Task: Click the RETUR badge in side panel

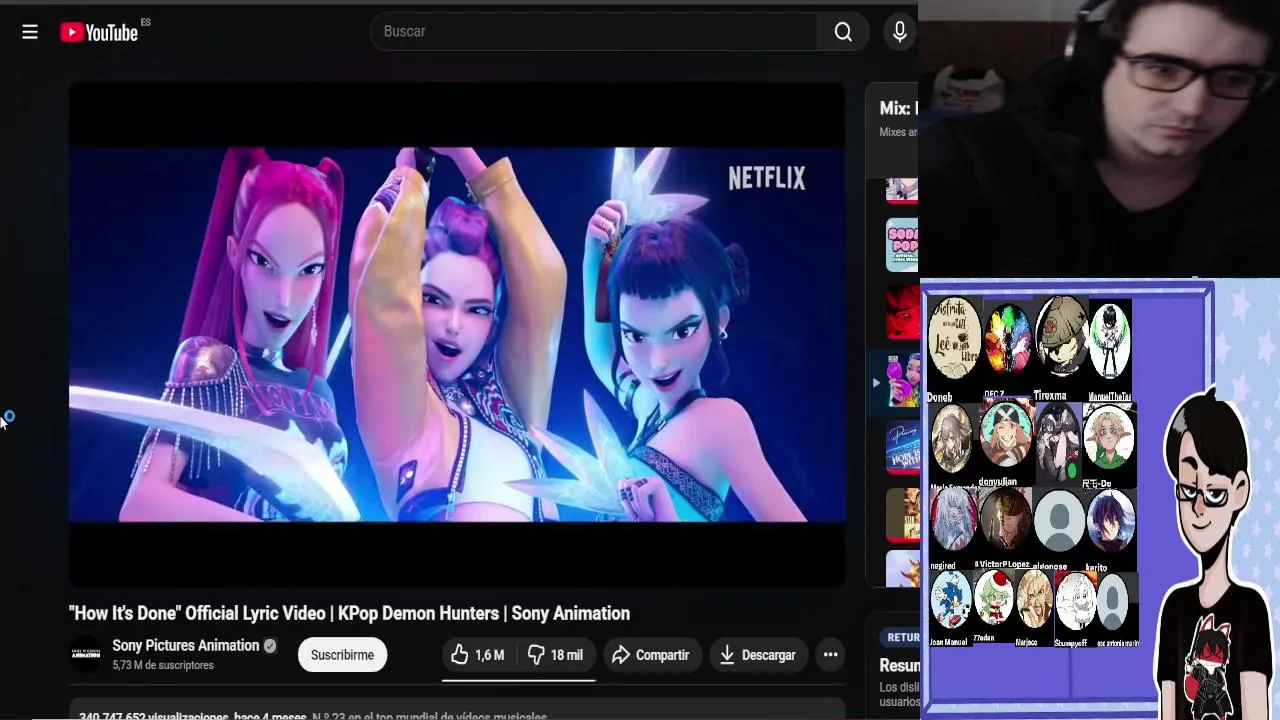Action: (902, 637)
